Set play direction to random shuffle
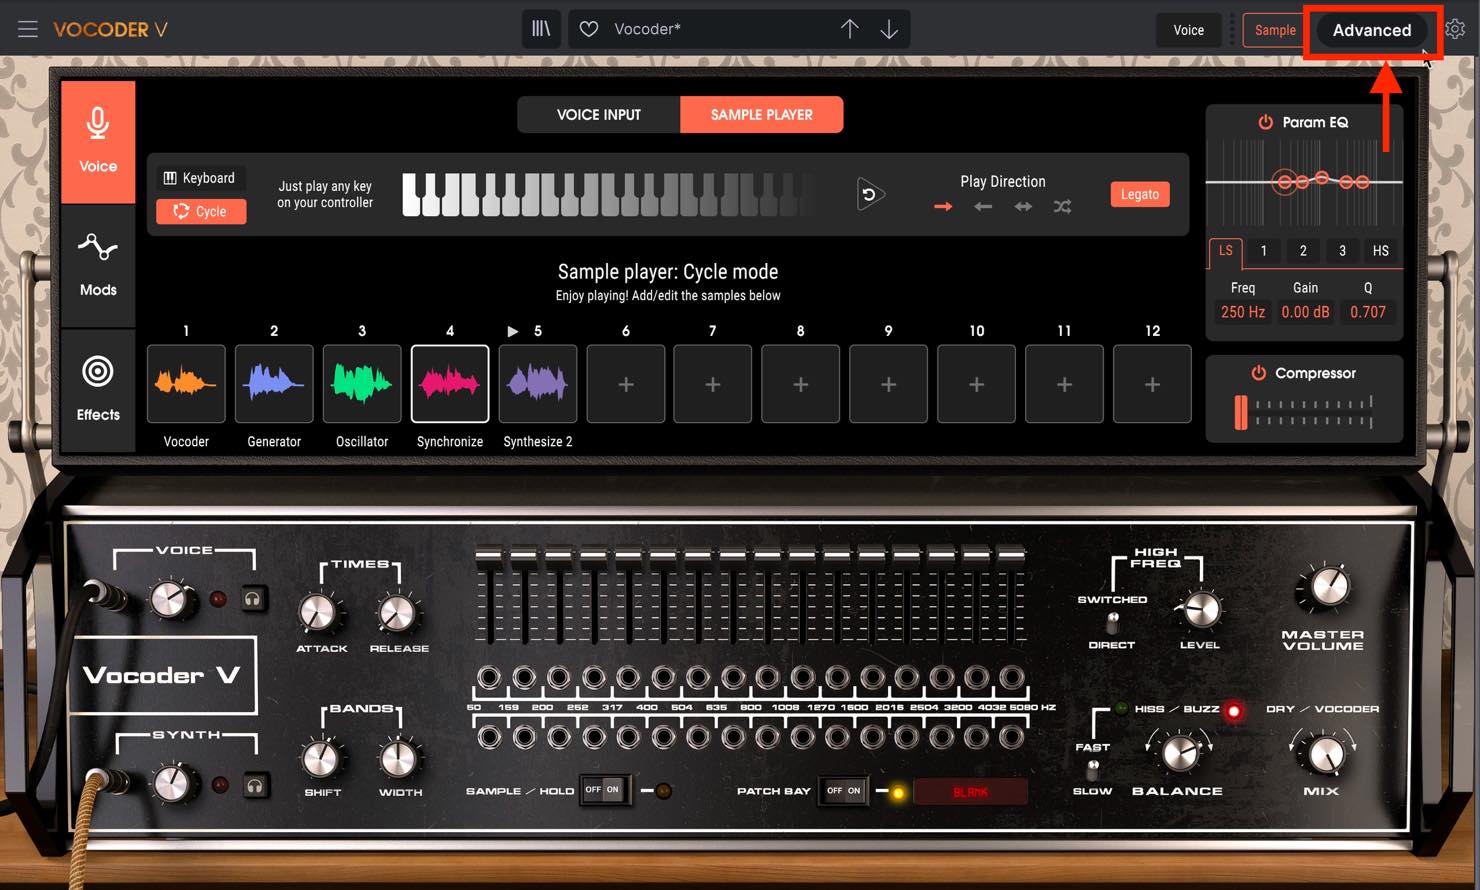This screenshot has height=890, width=1480. (1062, 207)
